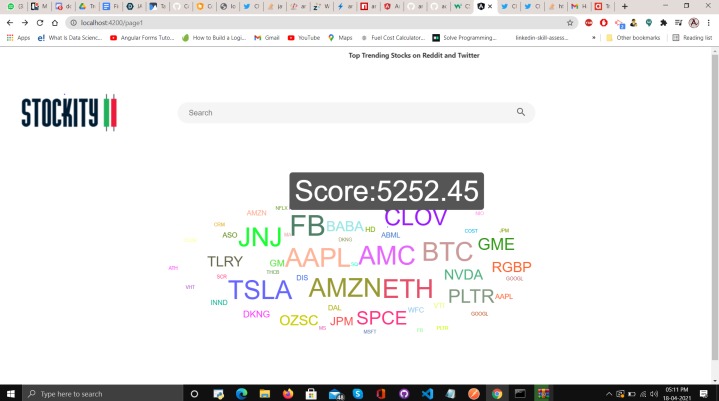The height and width of the screenshot is (401, 719).
Task: Click GME in the word cloud
Action: coord(496,244)
